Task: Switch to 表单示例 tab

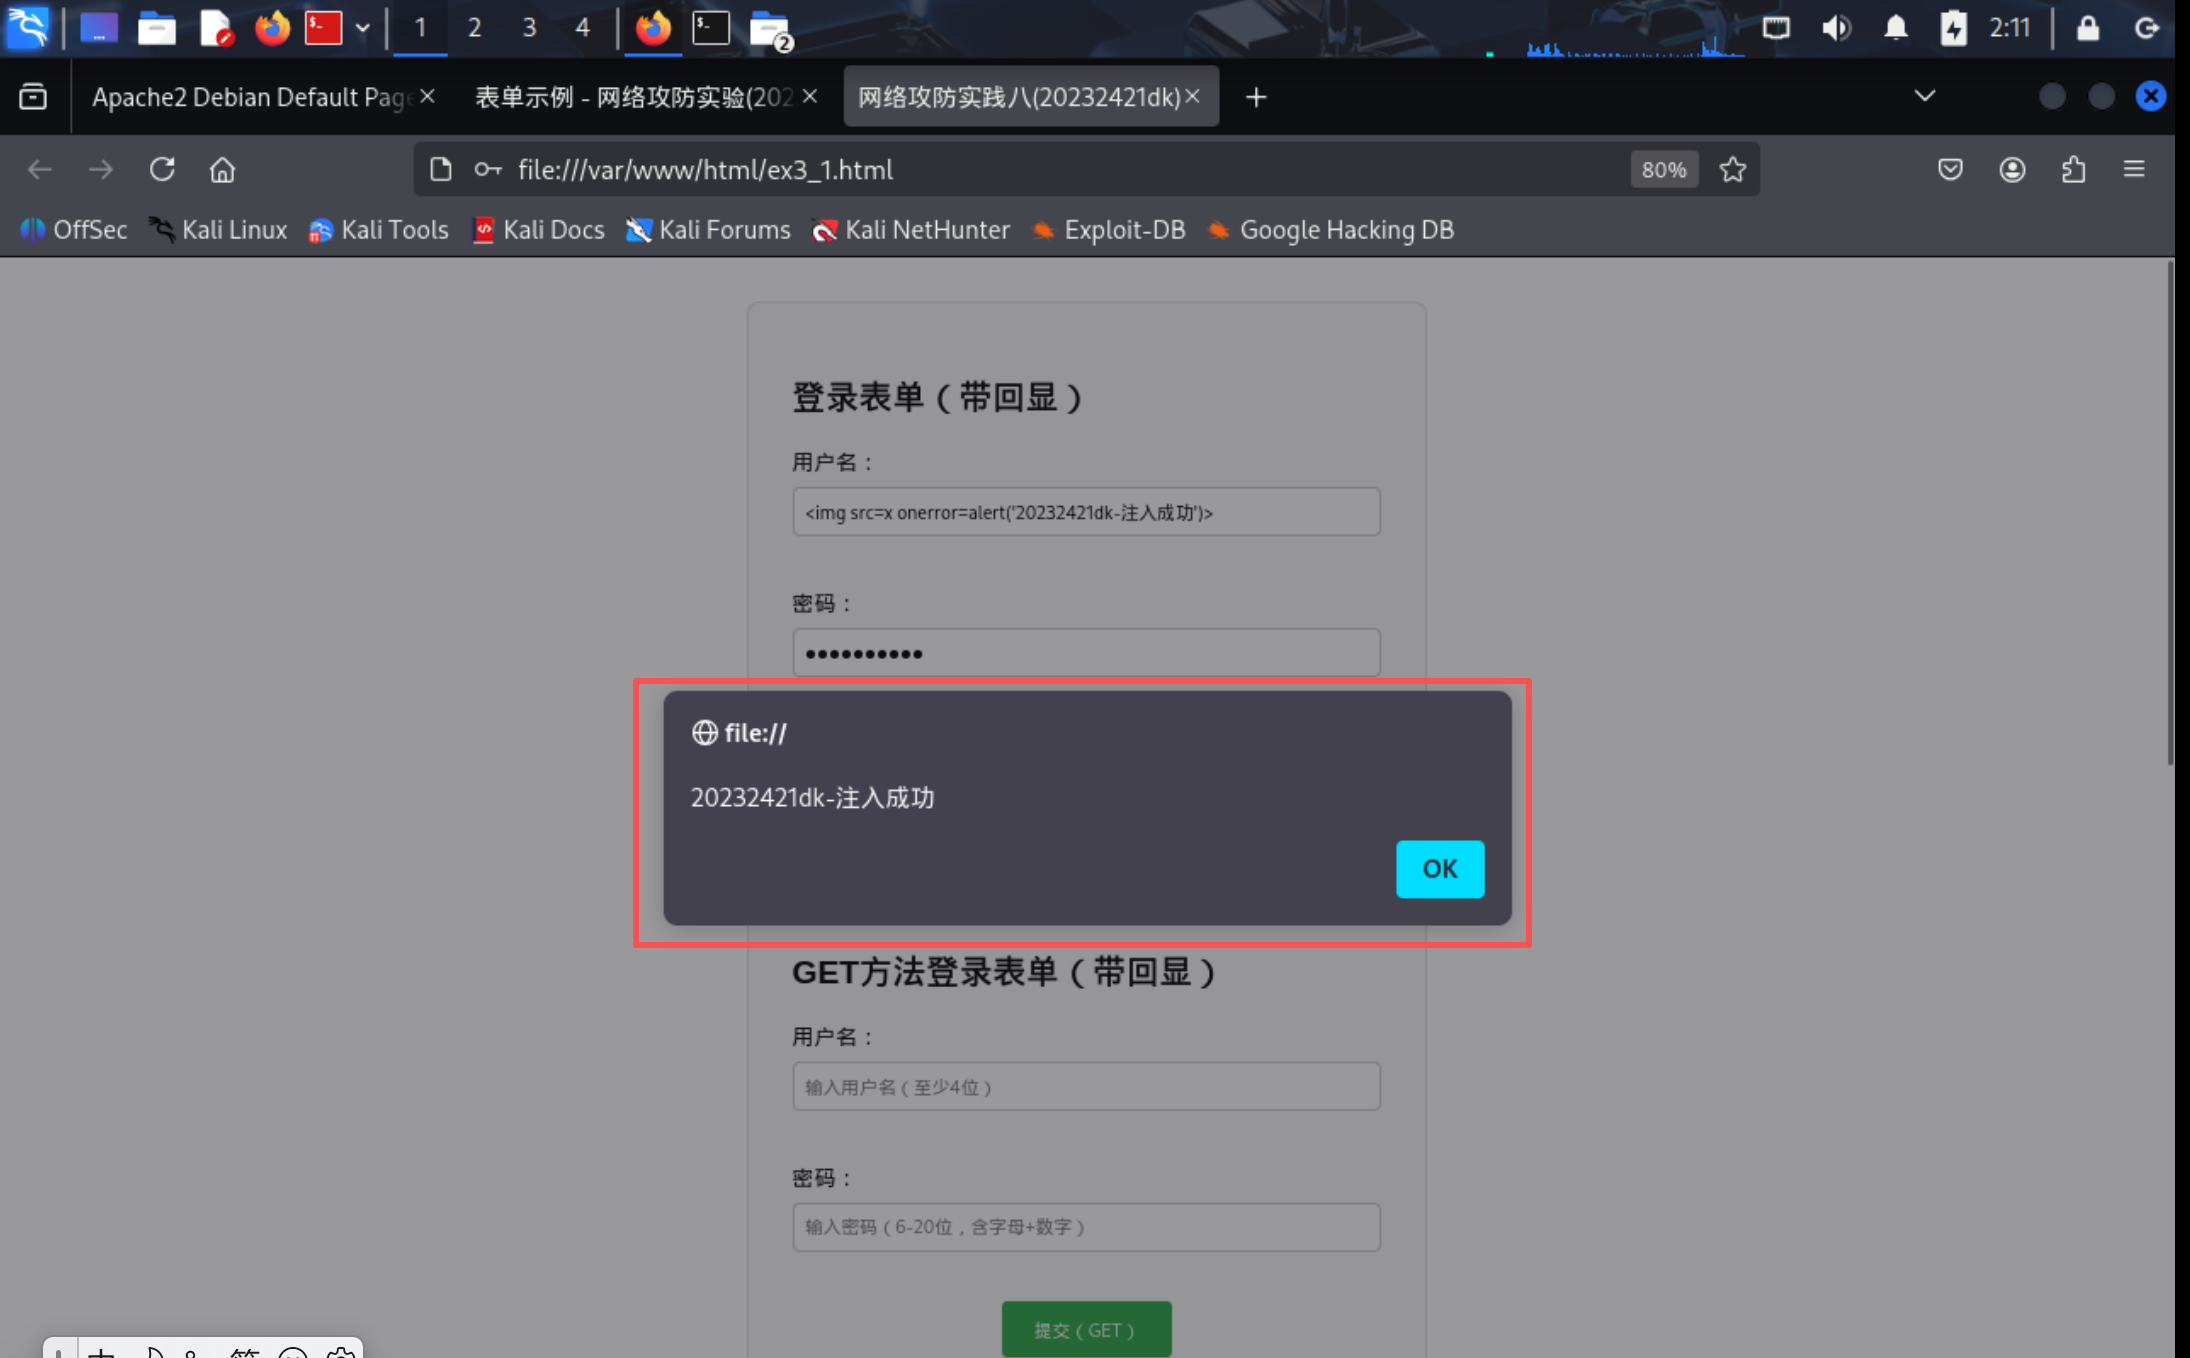Action: tap(632, 97)
